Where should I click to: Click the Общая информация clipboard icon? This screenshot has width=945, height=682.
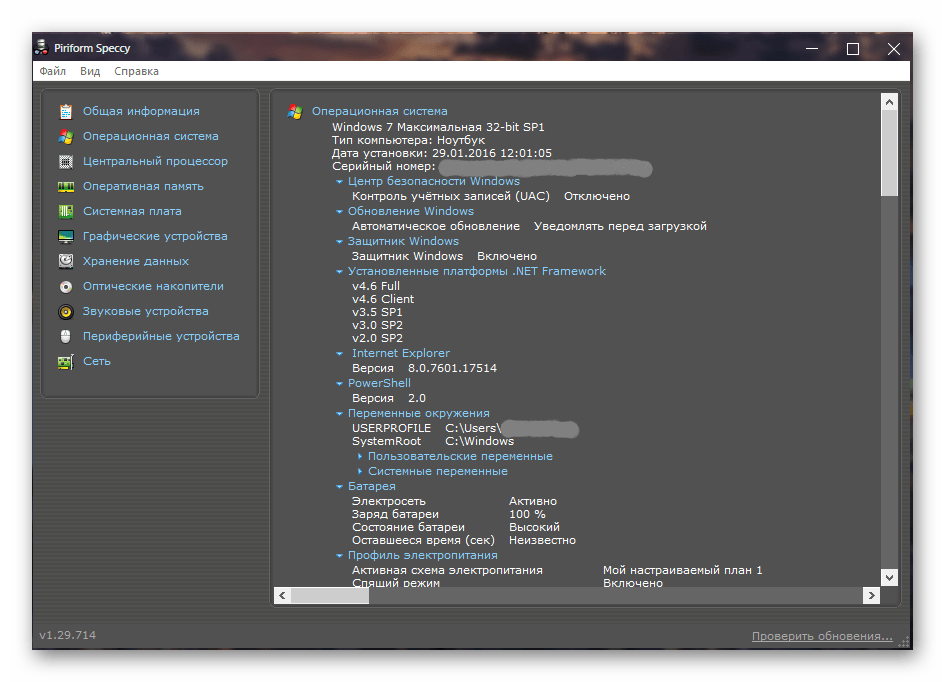[66, 111]
